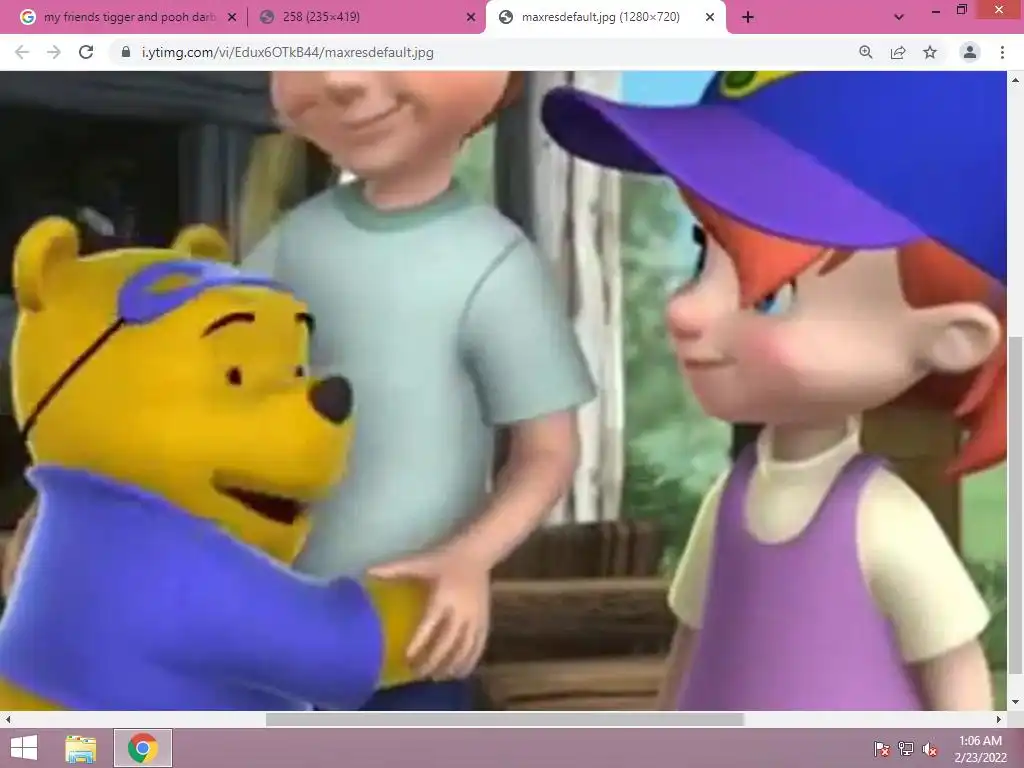Click the Chrome icon in the taskbar
This screenshot has height=768, width=1024.
(x=142, y=748)
